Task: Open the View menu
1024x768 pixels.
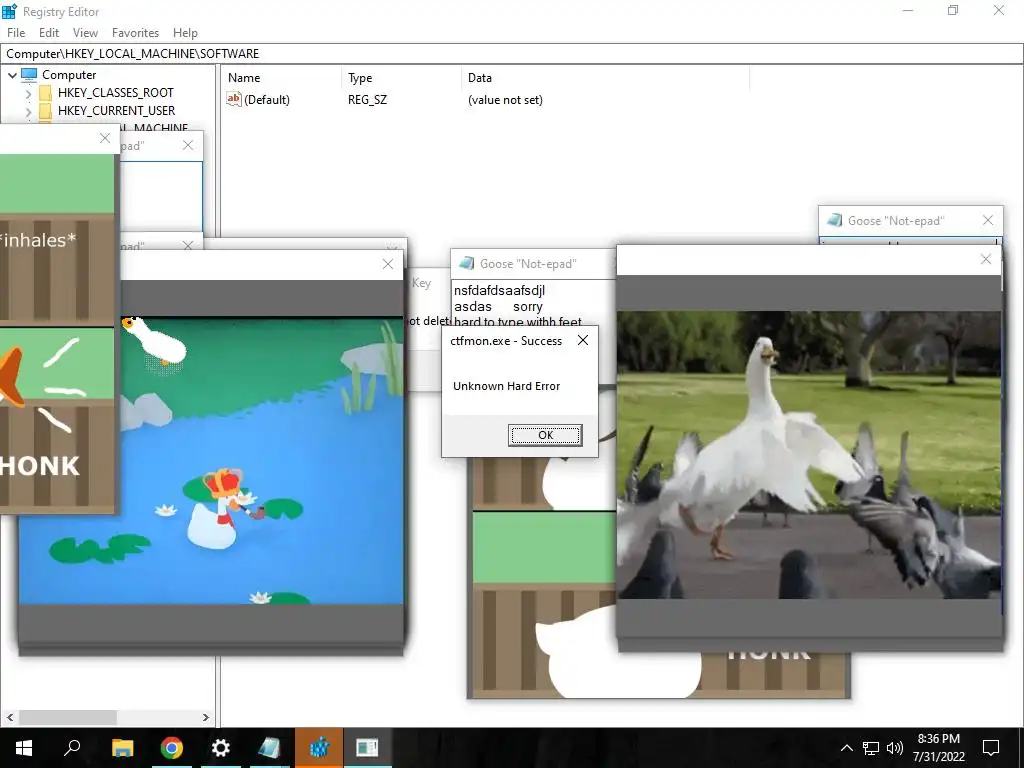Action: [x=85, y=33]
